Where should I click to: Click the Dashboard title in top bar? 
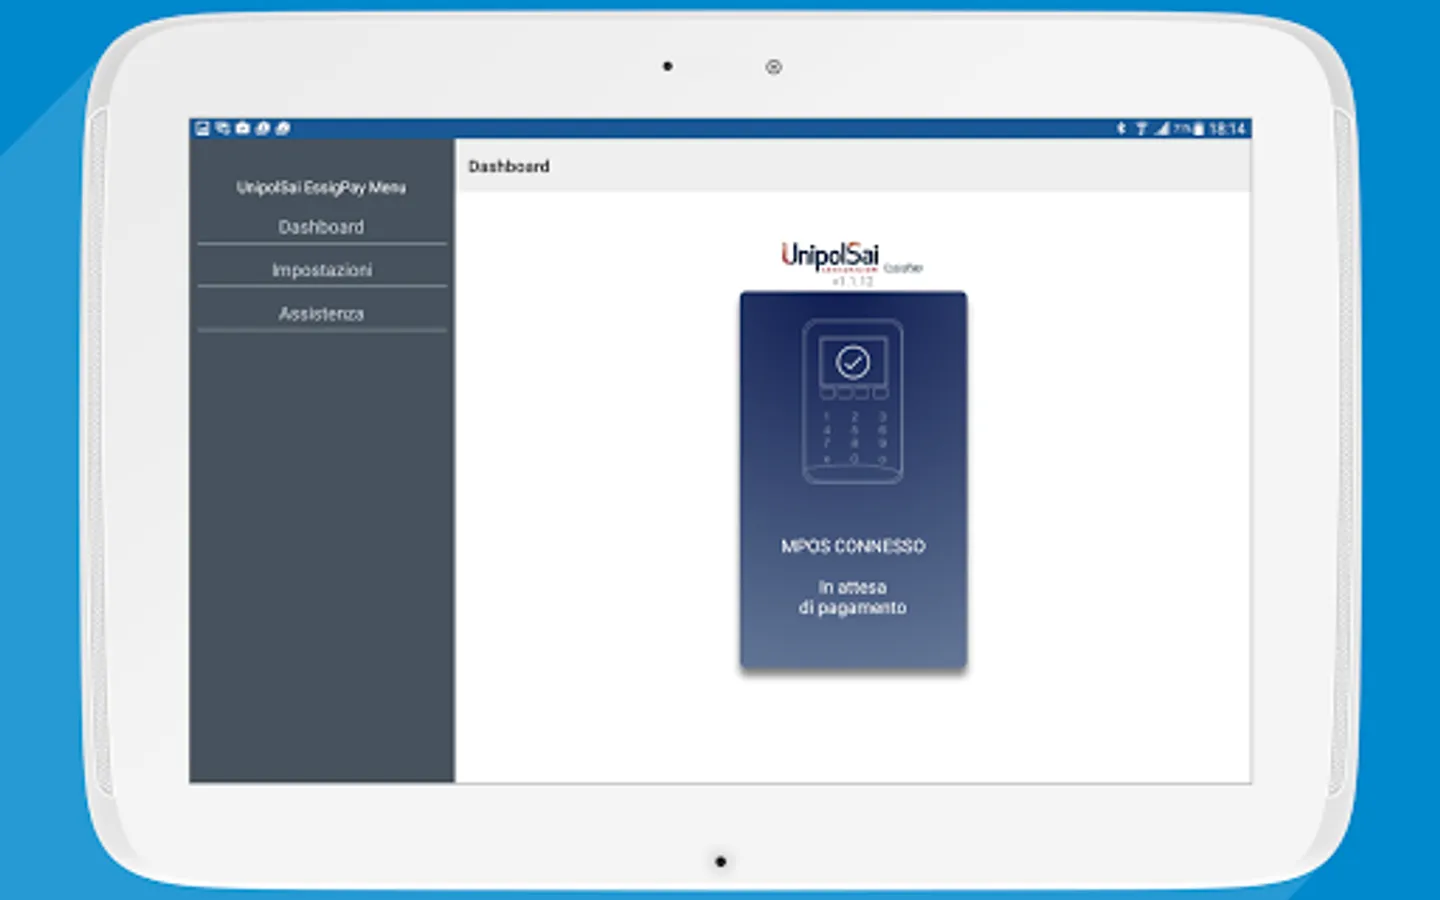pos(509,166)
